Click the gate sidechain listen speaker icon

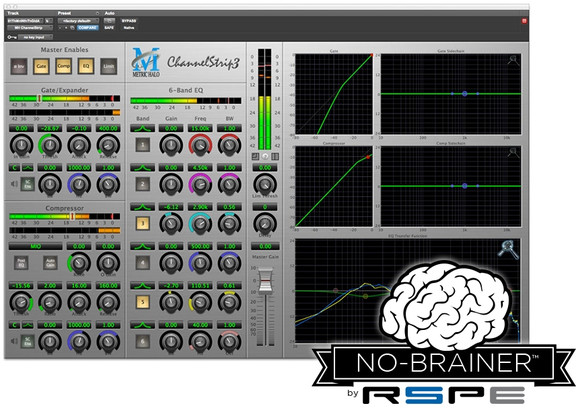coord(14,184)
